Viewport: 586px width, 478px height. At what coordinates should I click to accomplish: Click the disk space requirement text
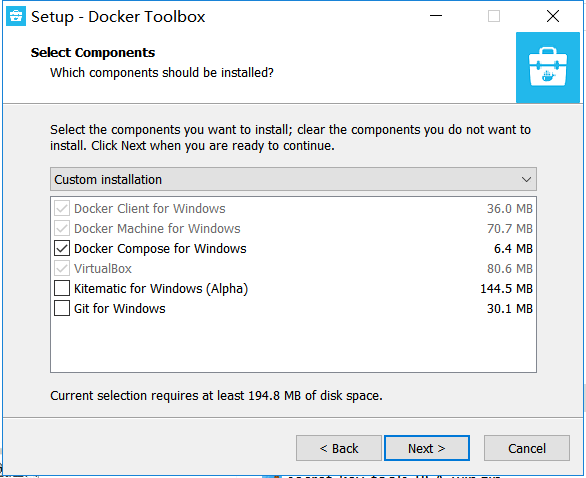coord(216,395)
